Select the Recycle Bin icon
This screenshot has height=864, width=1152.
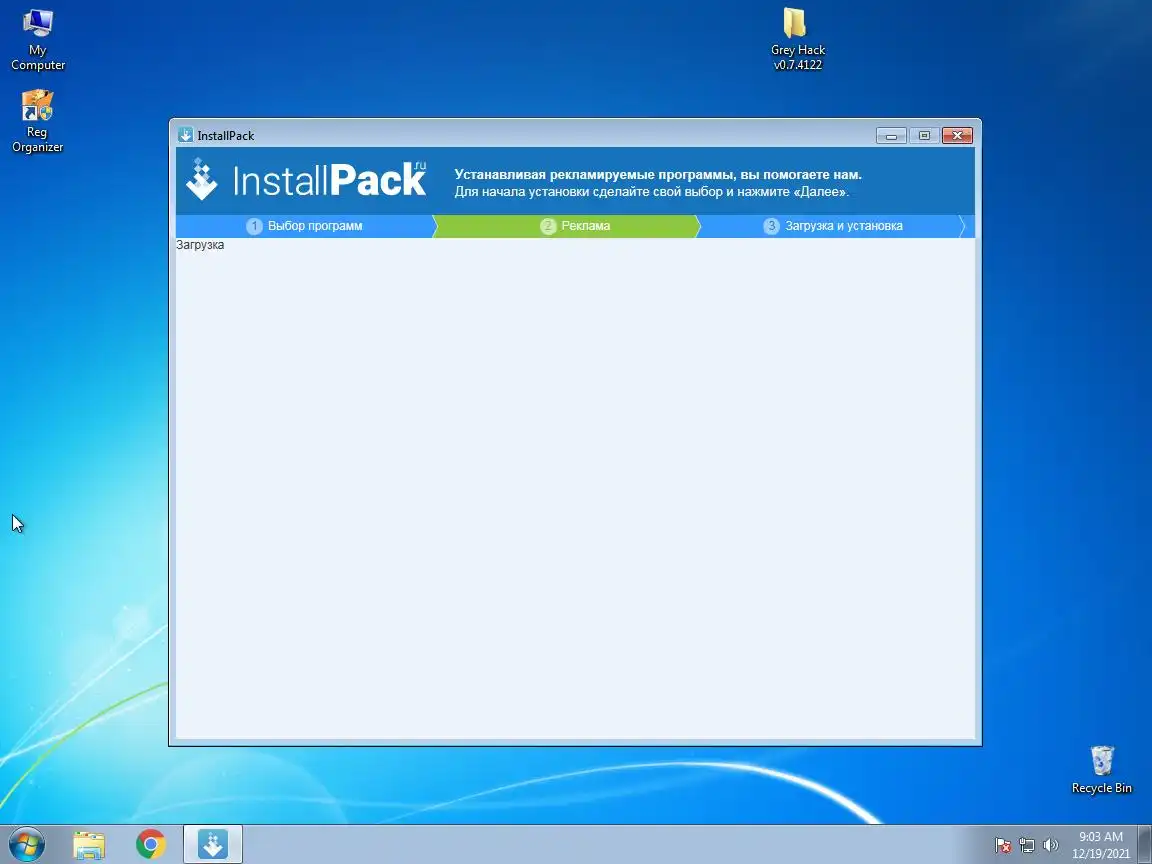tap(1101, 770)
